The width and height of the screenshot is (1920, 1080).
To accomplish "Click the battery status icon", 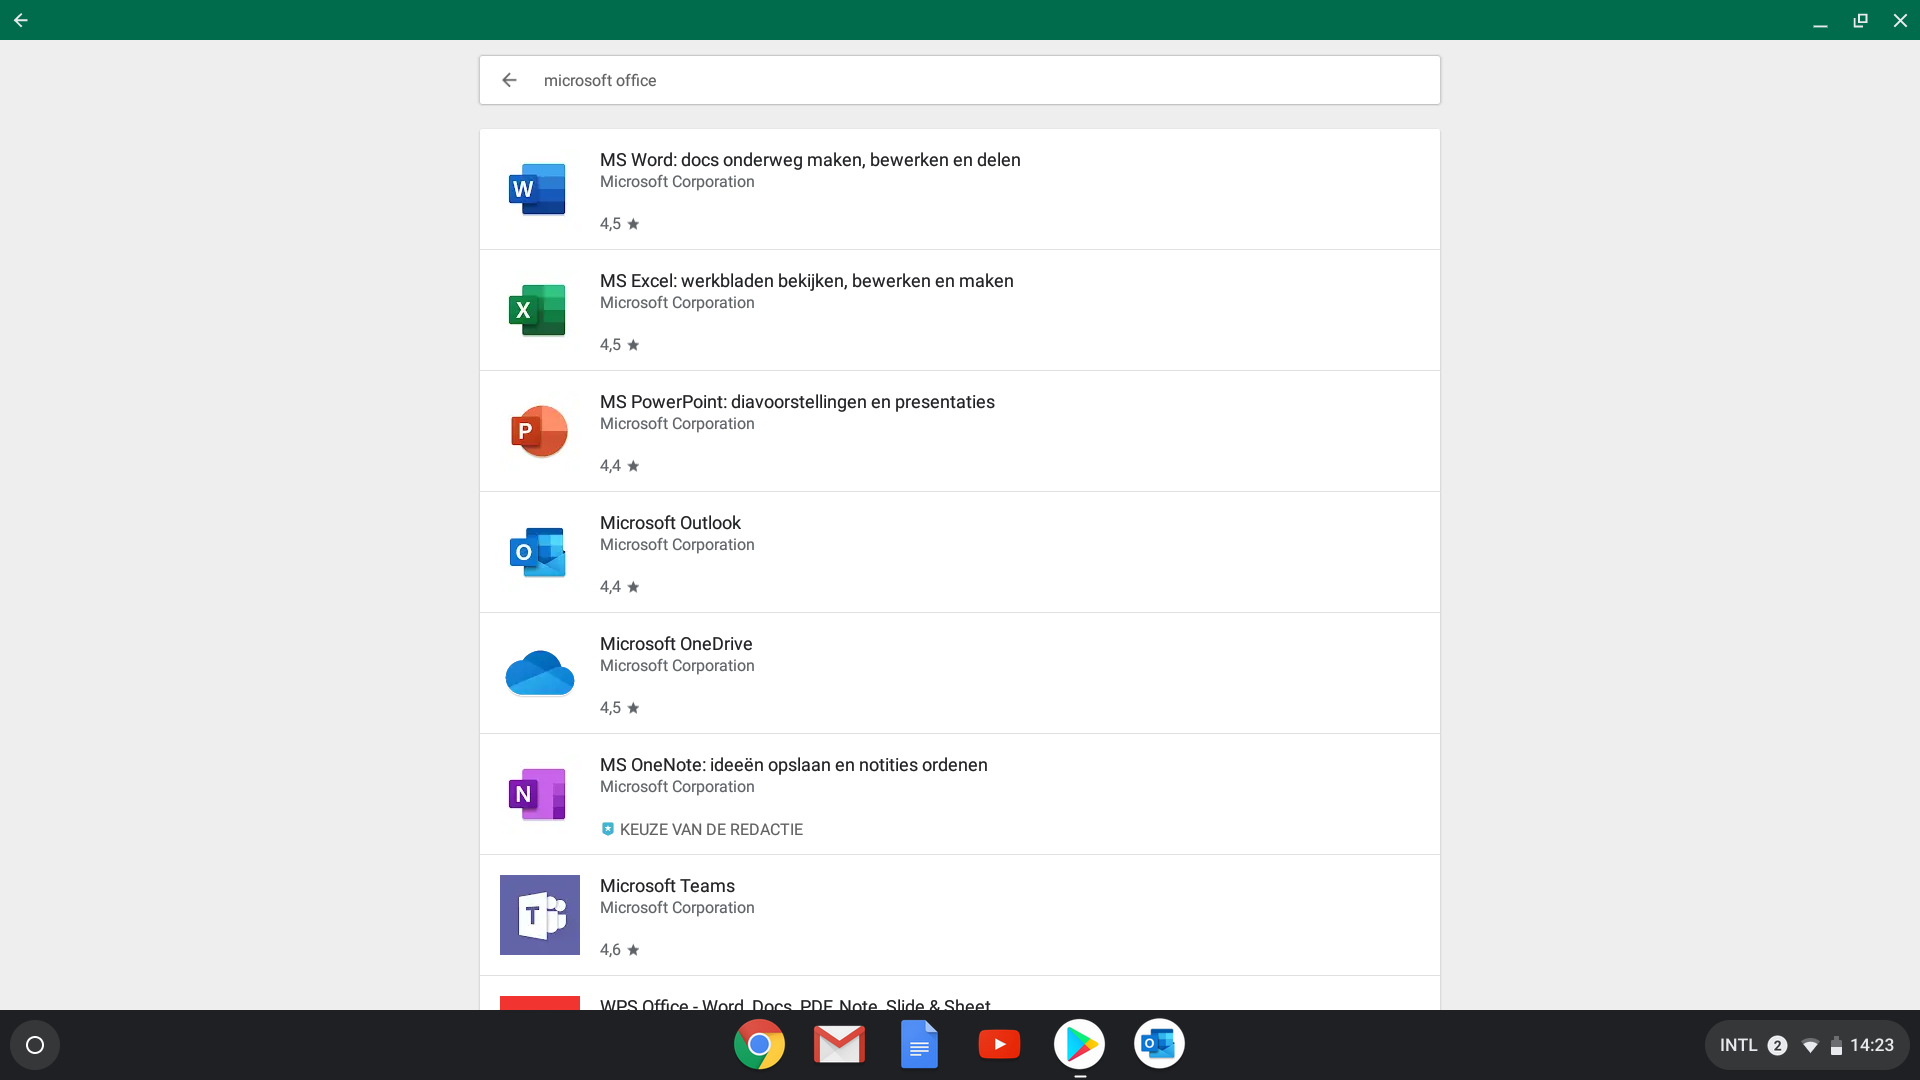I will [1836, 1046].
